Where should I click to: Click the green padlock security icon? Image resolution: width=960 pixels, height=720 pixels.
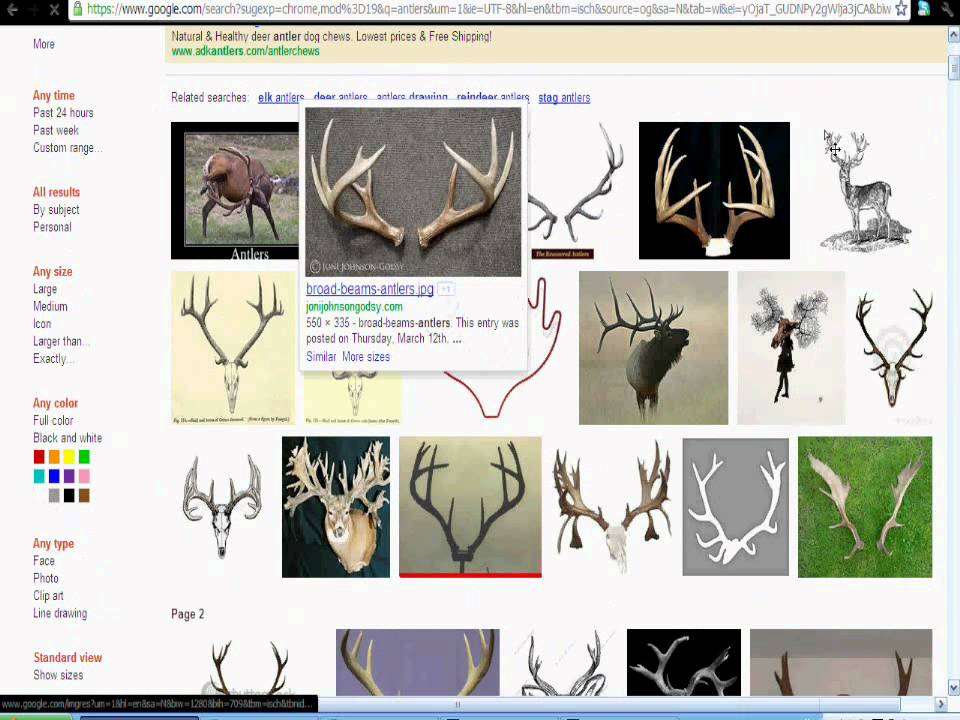(77, 9)
